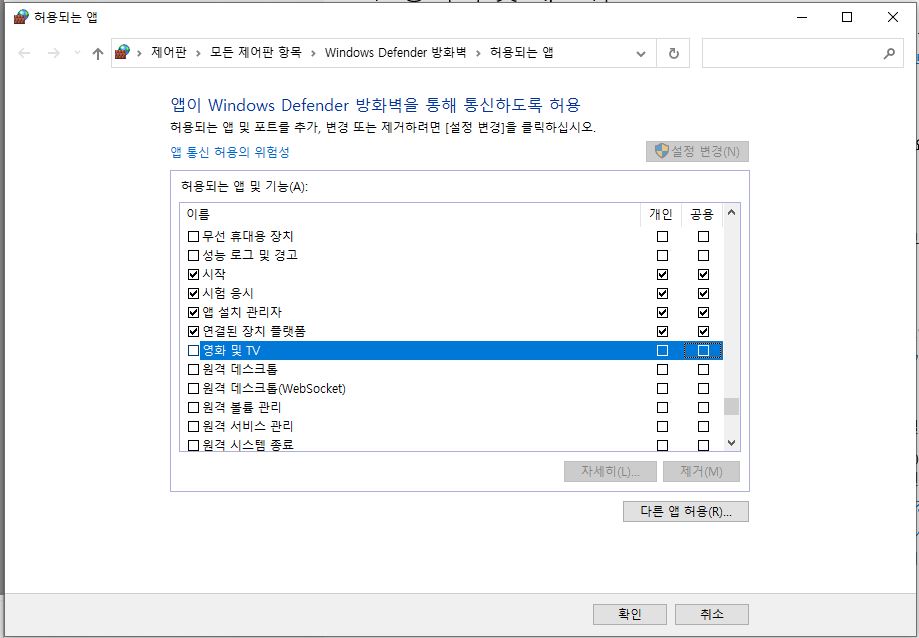Go up one folder level

click(98, 53)
